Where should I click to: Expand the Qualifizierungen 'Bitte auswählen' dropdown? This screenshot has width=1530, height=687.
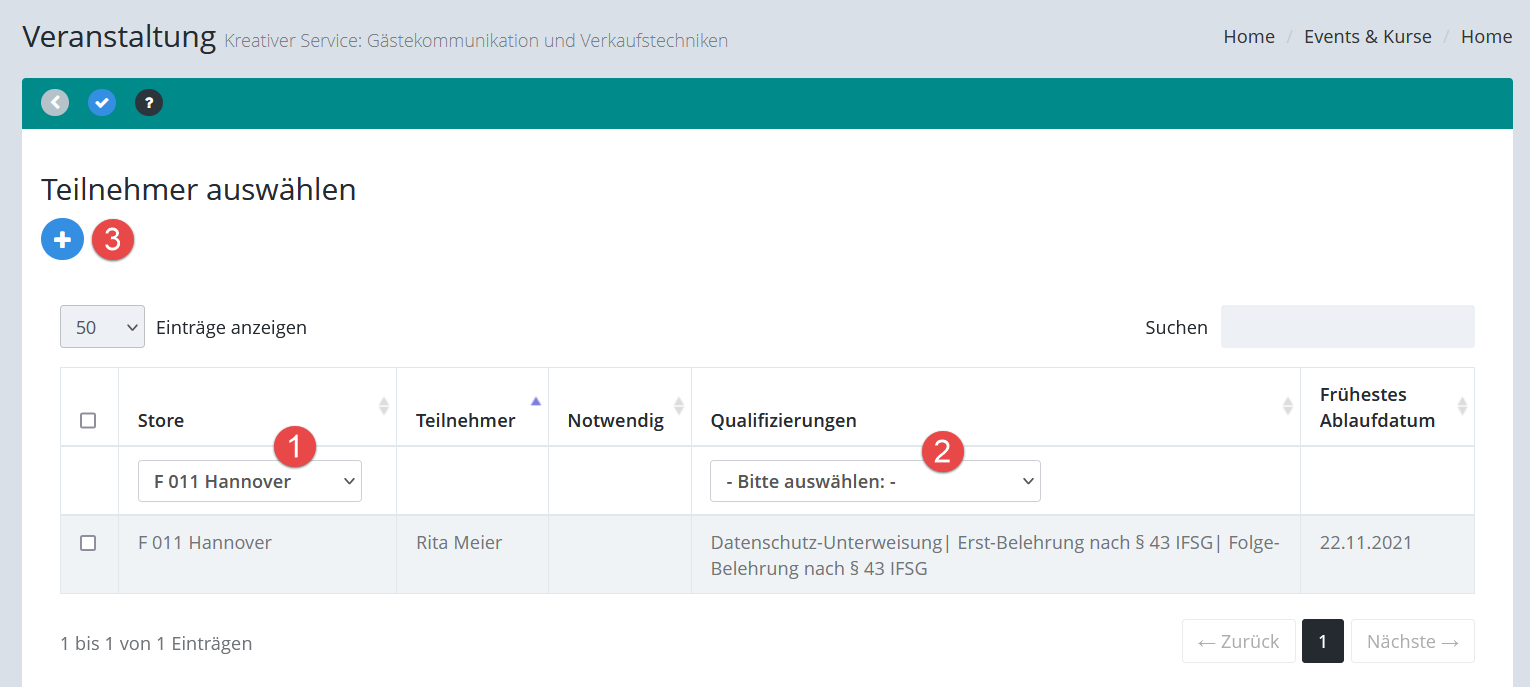[x=875, y=481]
